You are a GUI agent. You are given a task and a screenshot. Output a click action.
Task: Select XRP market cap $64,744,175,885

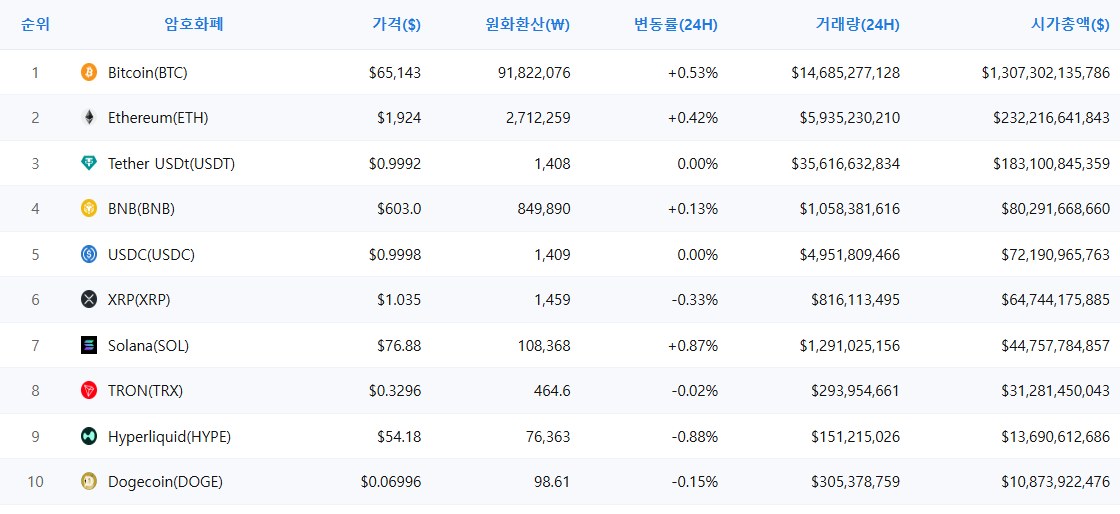tap(1056, 300)
